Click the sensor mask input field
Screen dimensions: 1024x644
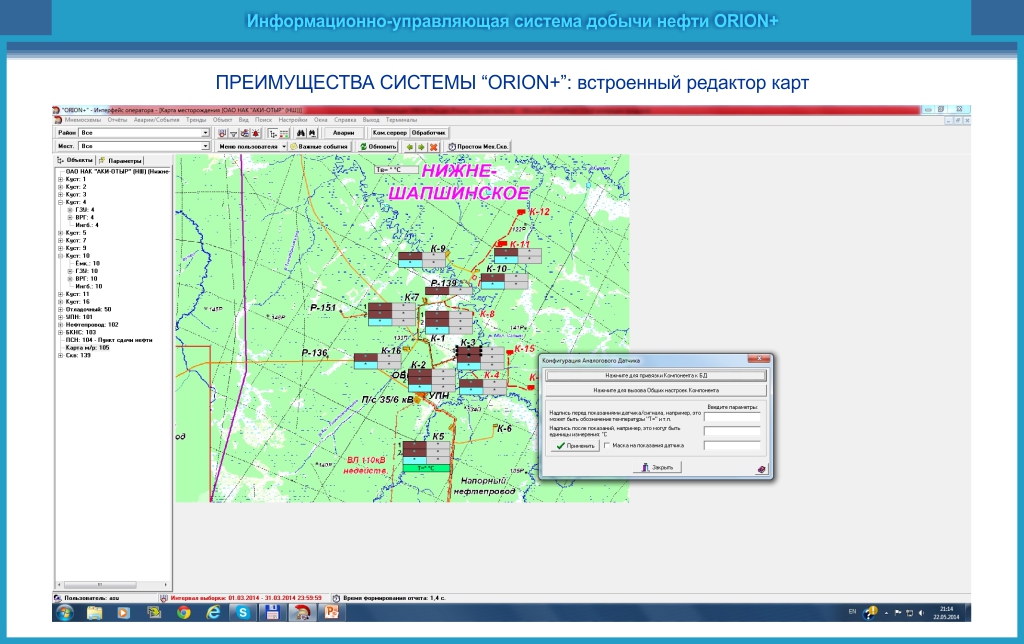[732, 446]
